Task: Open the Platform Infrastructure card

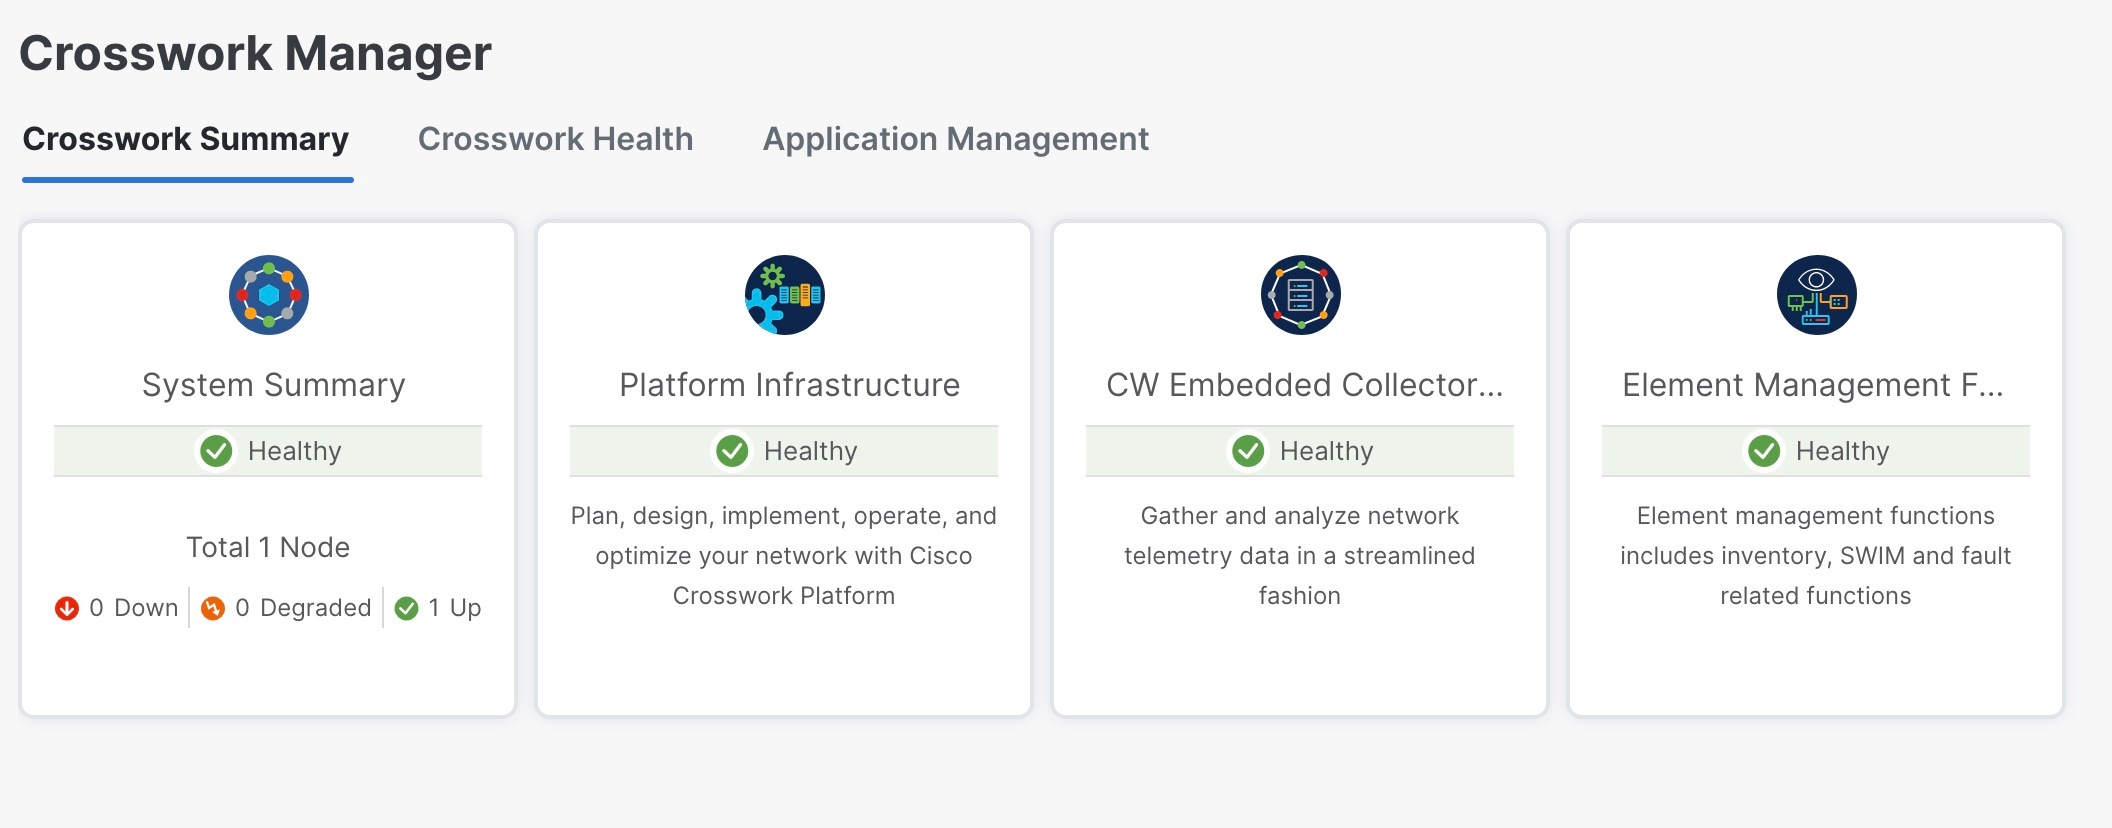Action: coord(788,384)
